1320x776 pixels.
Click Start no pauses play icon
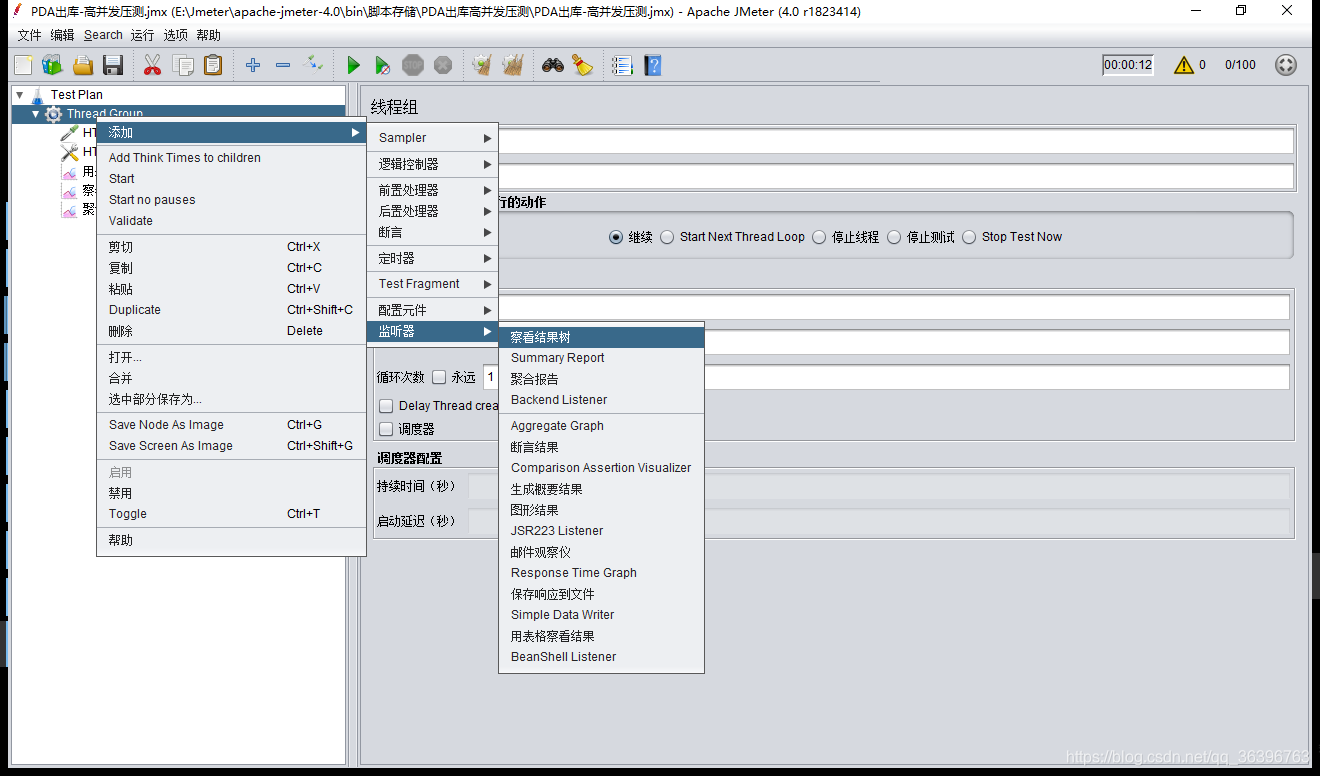[382, 66]
